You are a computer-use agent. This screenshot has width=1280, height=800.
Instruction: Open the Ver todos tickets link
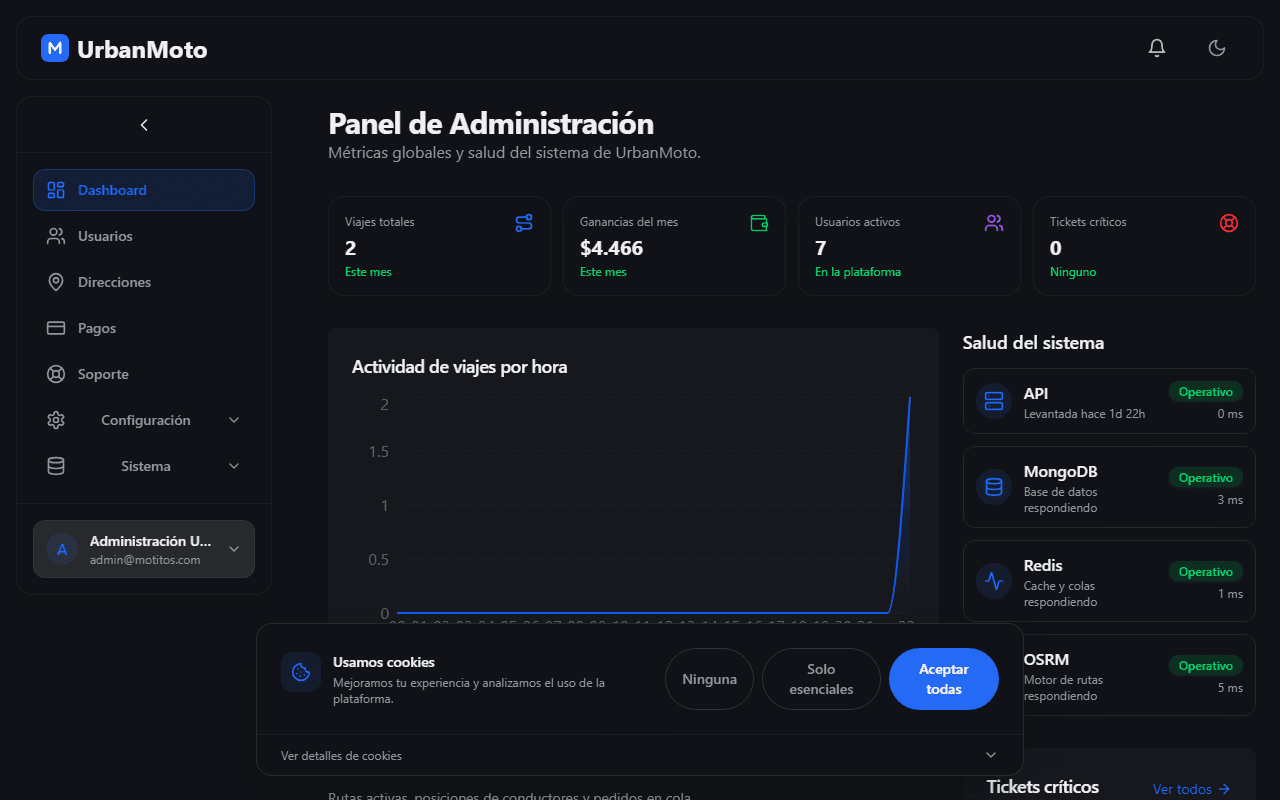tap(1191, 789)
